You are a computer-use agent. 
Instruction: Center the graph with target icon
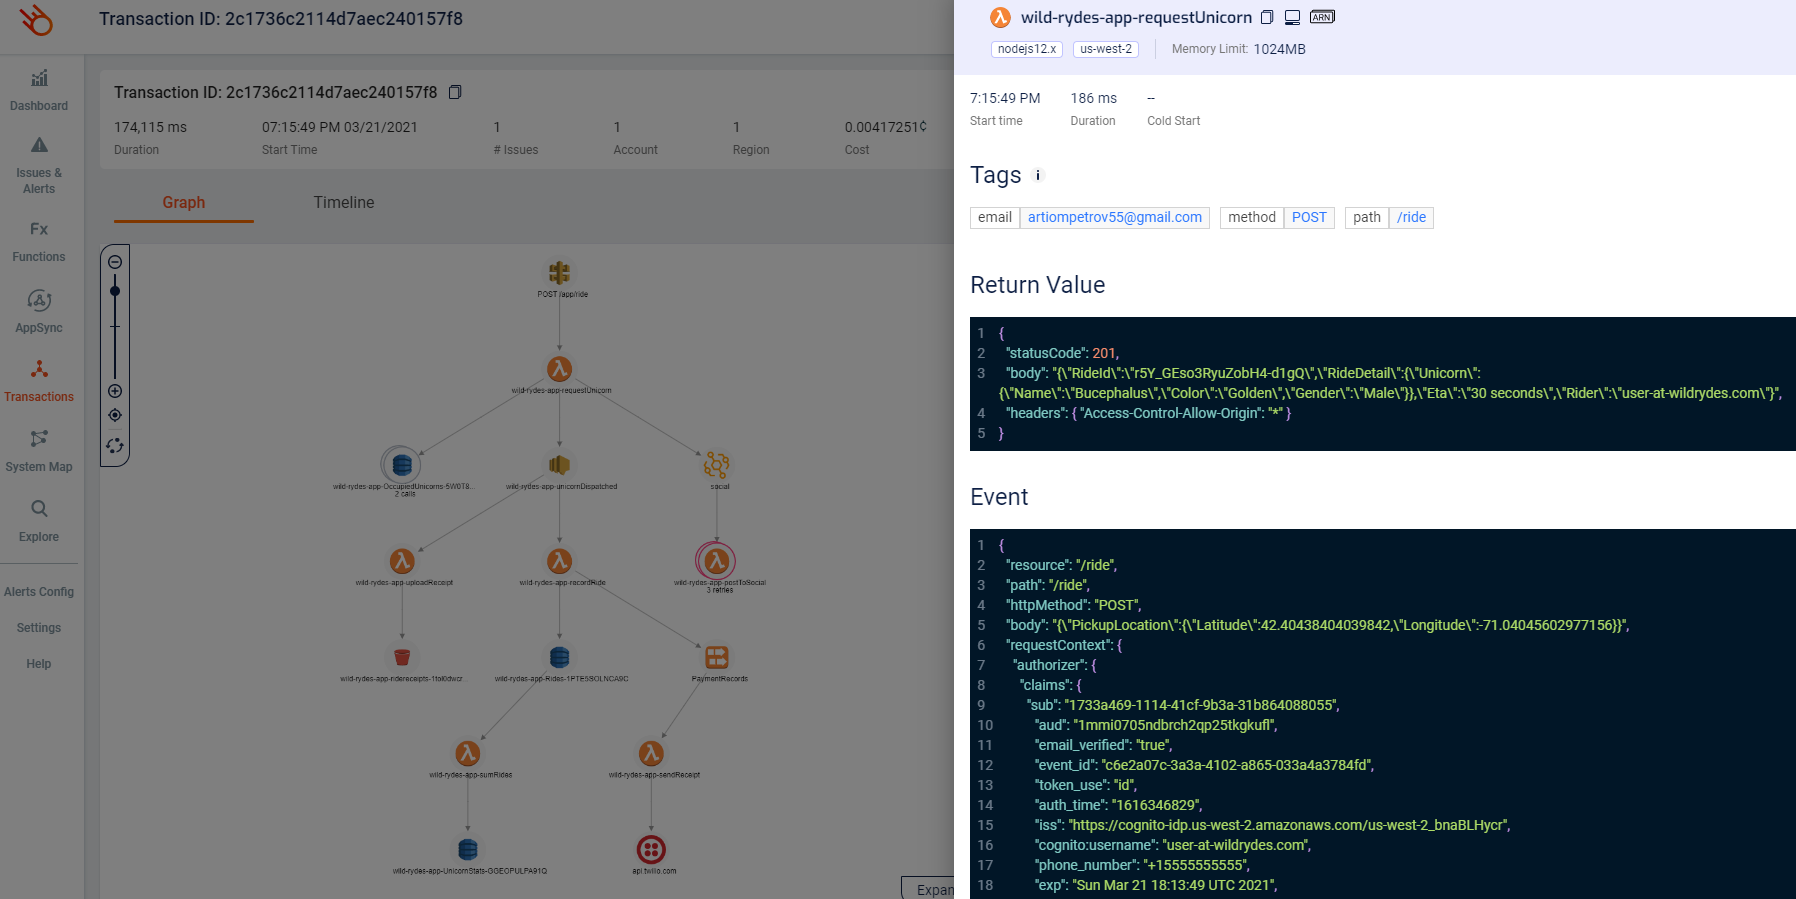[115, 415]
